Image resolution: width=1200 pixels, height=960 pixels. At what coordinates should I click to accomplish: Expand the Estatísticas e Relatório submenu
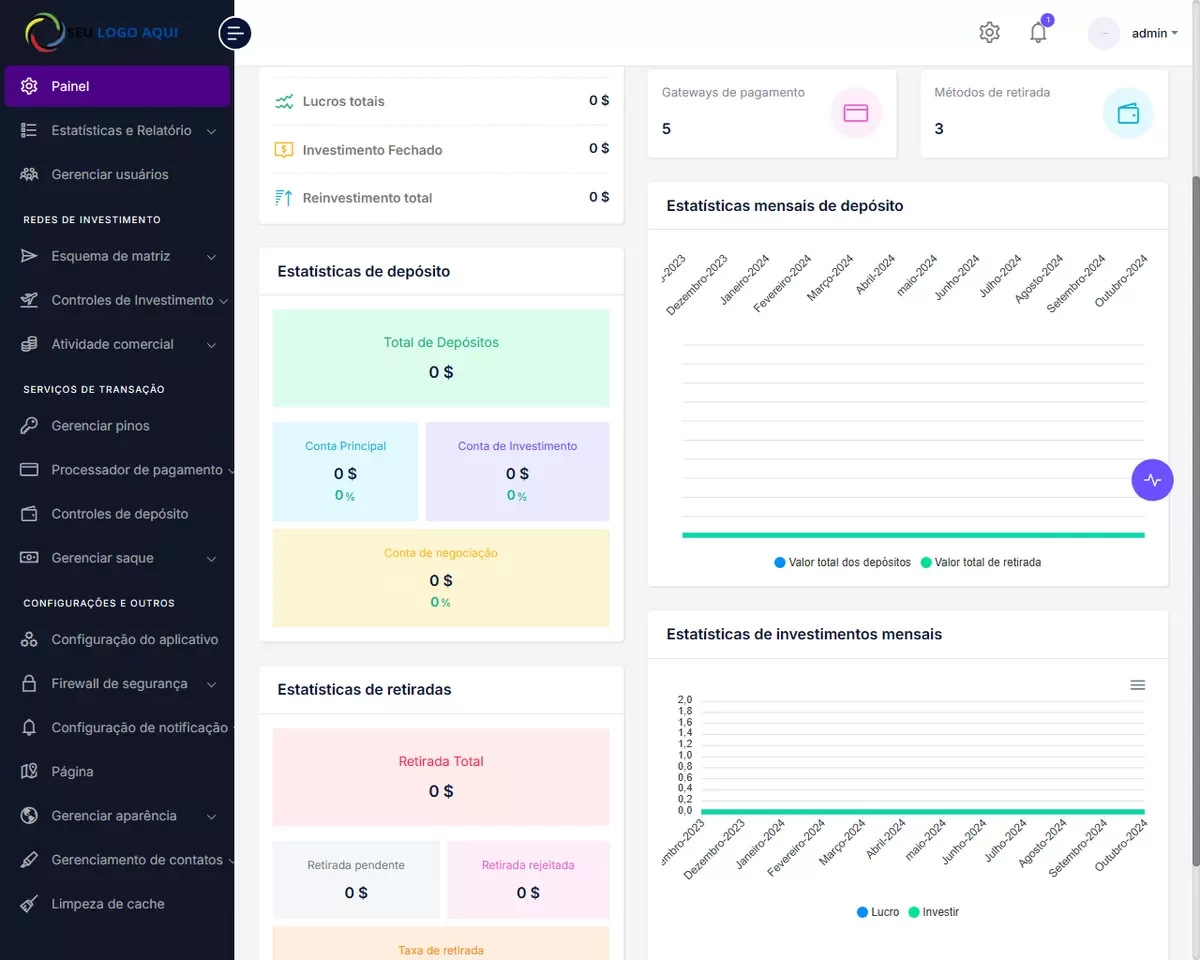coord(120,130)
